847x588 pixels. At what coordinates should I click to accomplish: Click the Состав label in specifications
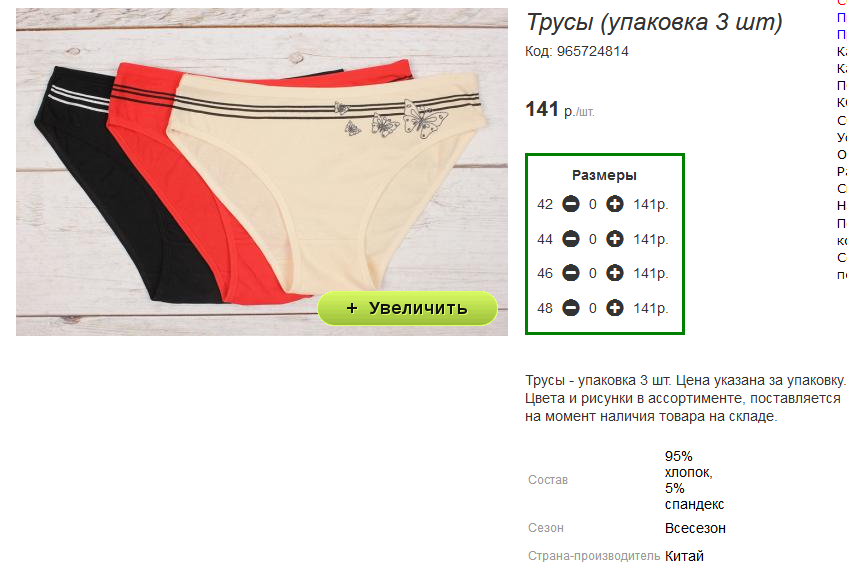coord(548,480)
